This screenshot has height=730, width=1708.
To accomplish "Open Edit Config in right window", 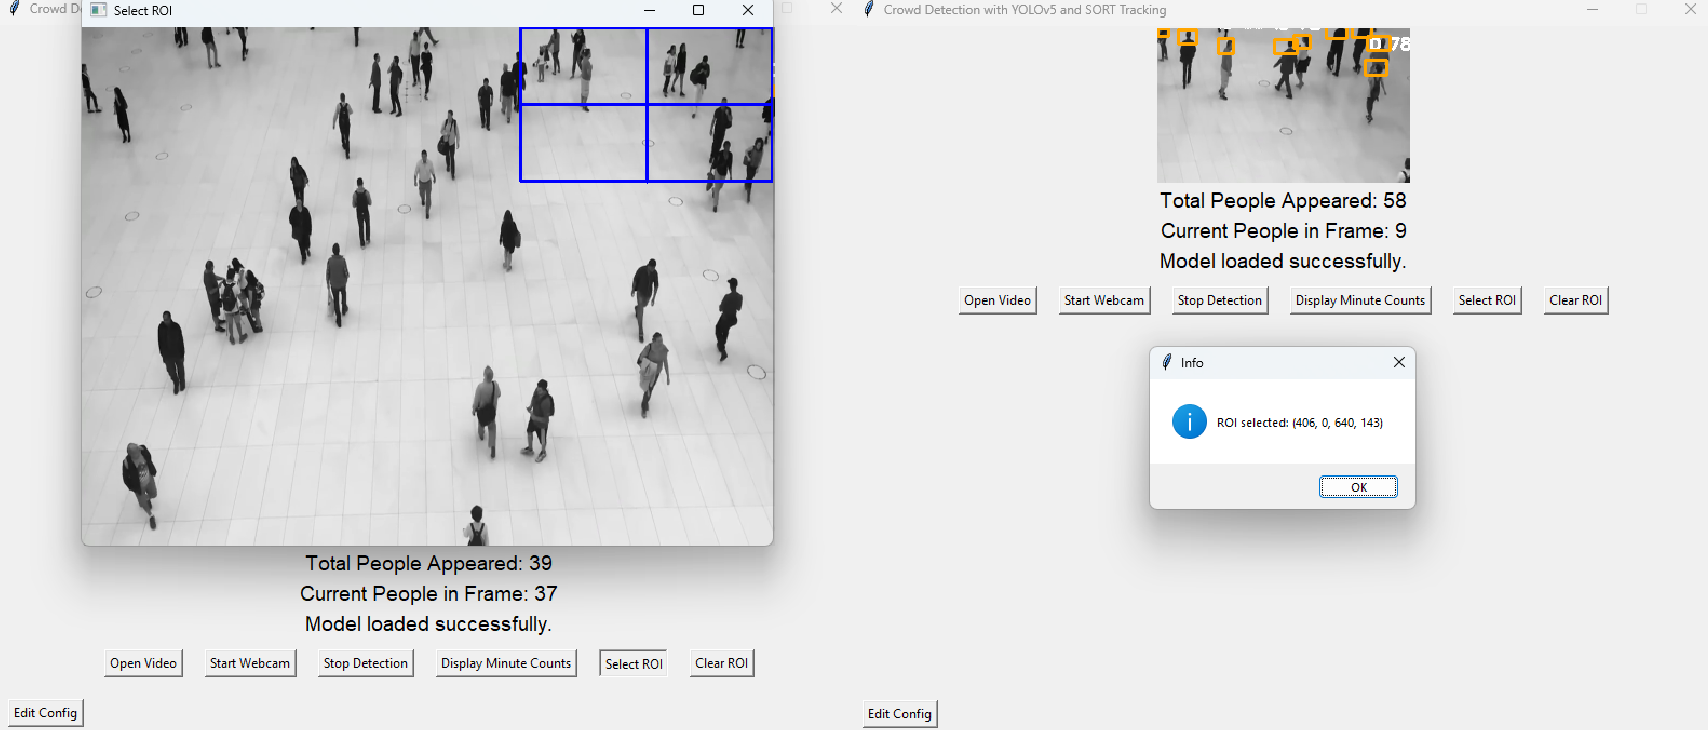I will pyautogui.click(x=899, y=714).
